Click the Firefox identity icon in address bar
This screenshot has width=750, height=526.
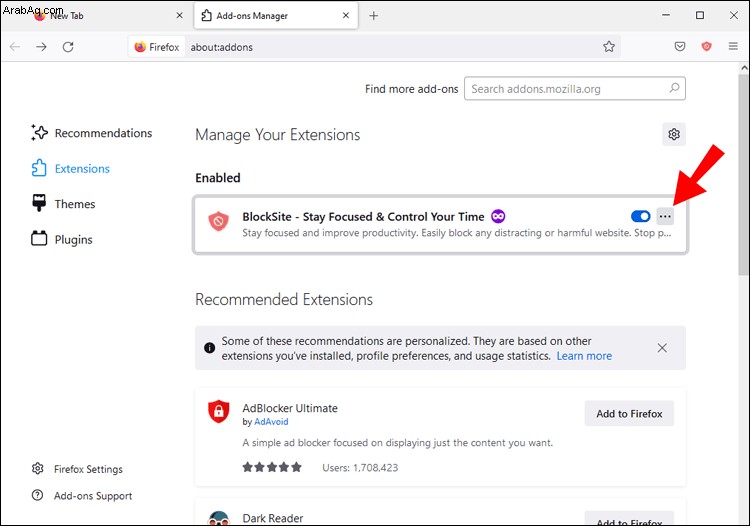tap(156, 47)
